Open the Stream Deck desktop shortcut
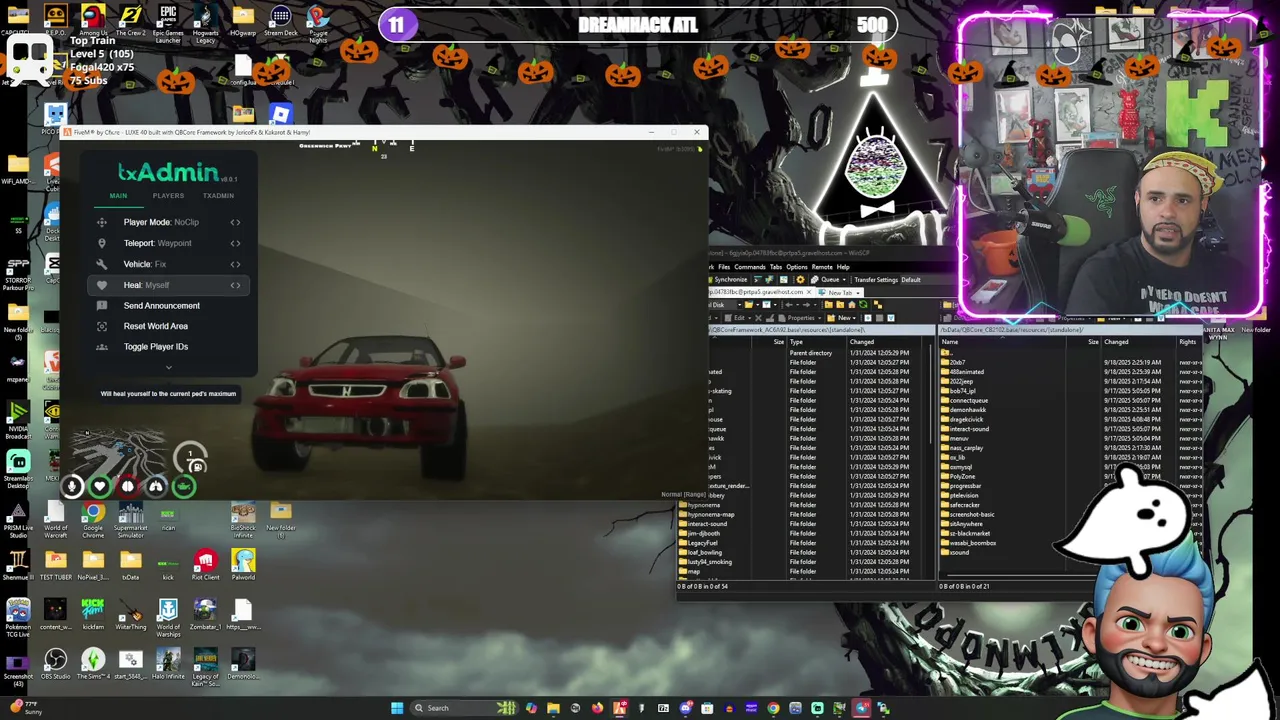The width and height of the screenshot is (1280, 720). [281, 20]
